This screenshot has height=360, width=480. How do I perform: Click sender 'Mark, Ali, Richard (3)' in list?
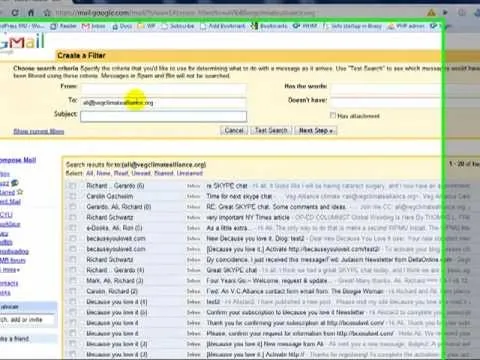tap(115, 281)
